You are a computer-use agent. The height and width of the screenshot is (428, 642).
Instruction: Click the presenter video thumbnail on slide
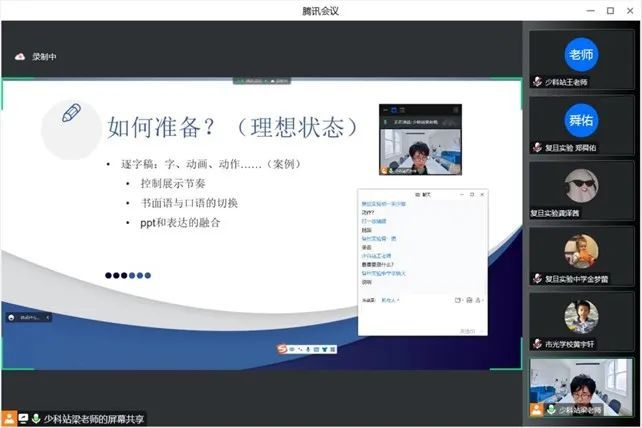coord(420,152)
